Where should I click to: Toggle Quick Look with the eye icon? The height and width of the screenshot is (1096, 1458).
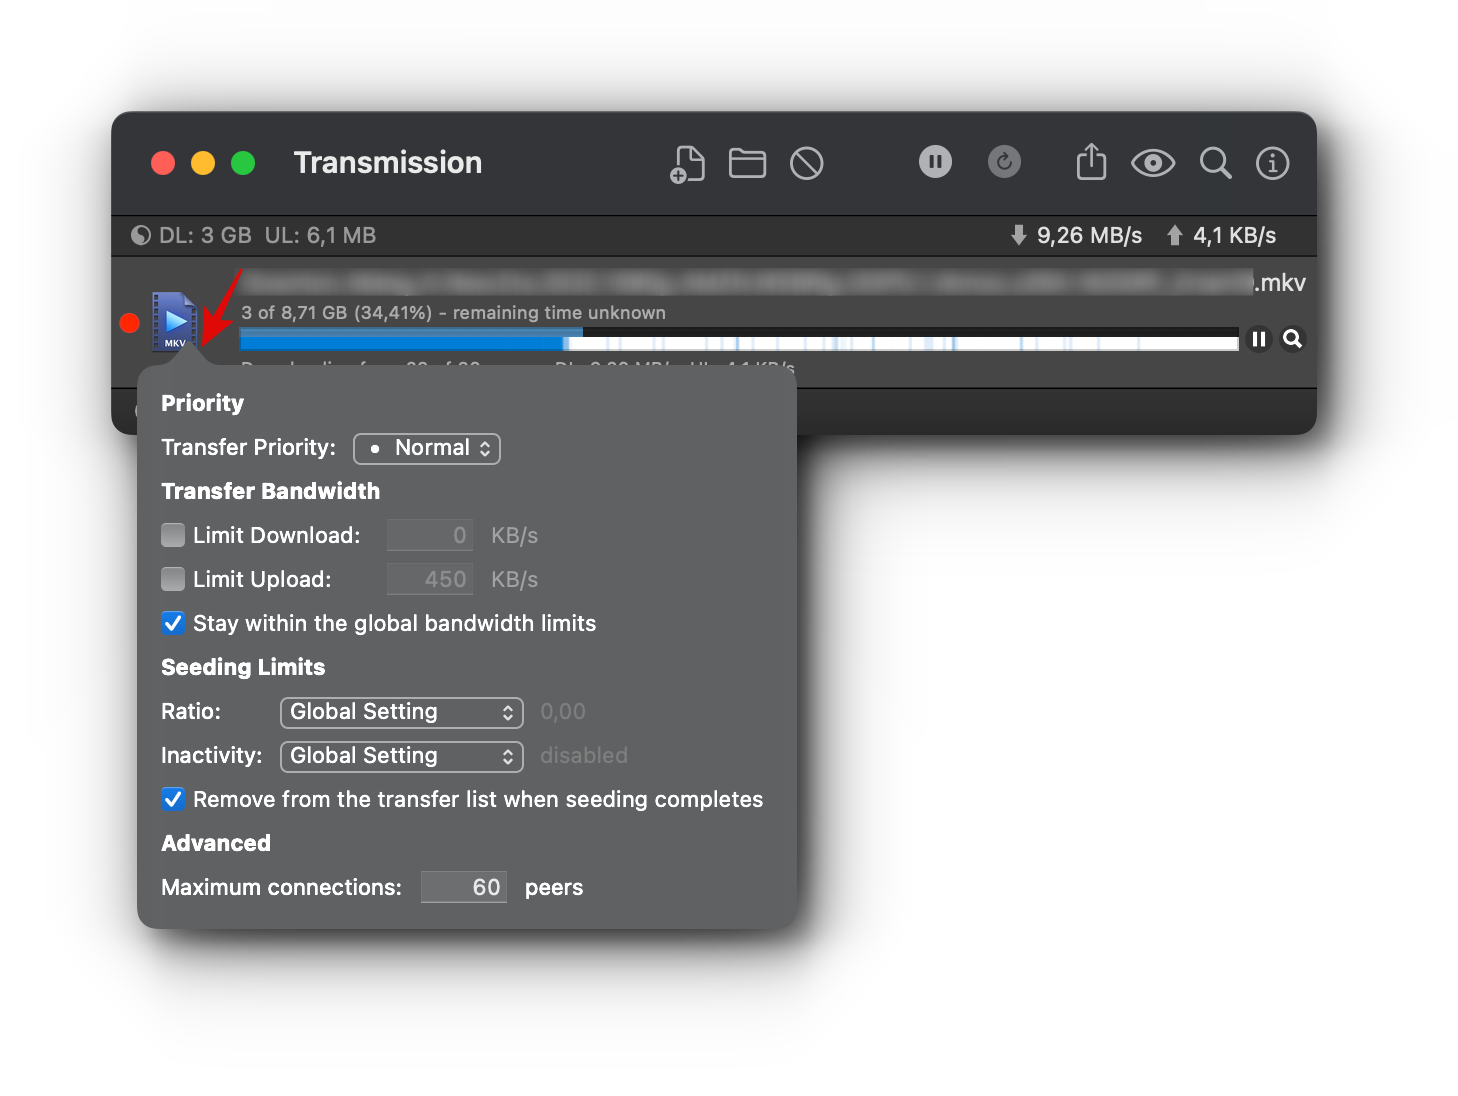[x=1153, y=162]
